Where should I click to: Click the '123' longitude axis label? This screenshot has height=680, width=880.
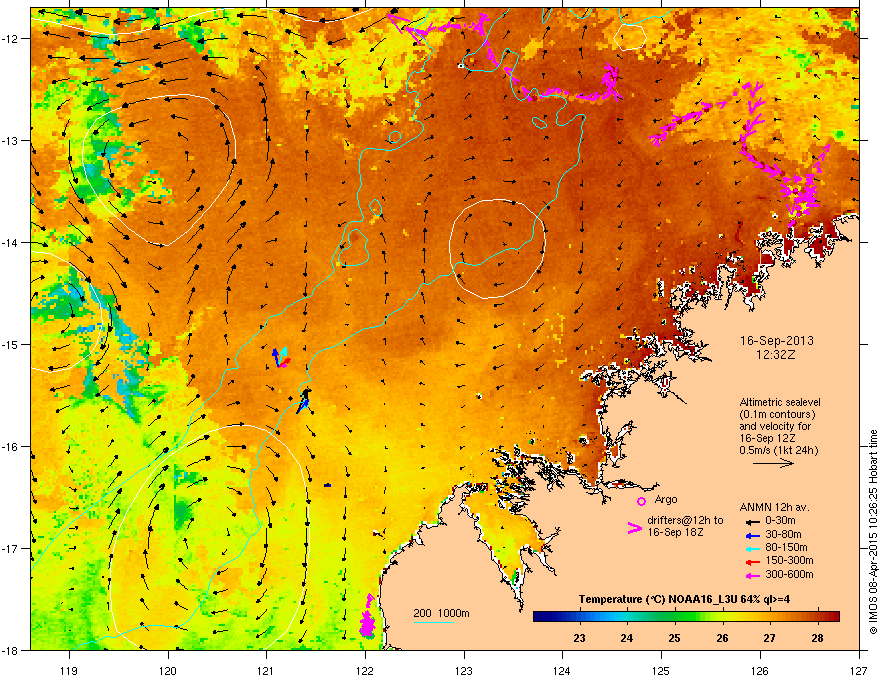(464, 670)
